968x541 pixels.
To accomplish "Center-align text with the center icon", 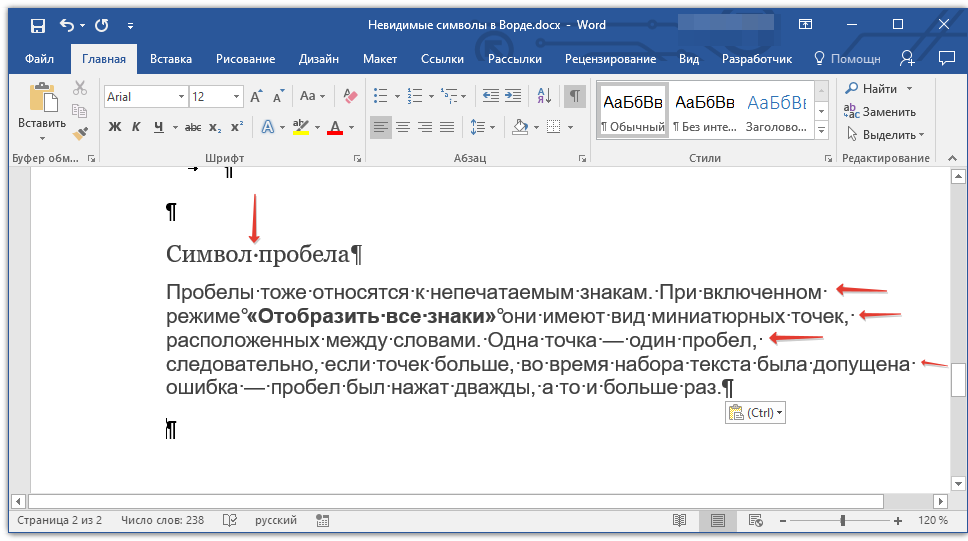I will click(x=403, y=127).
